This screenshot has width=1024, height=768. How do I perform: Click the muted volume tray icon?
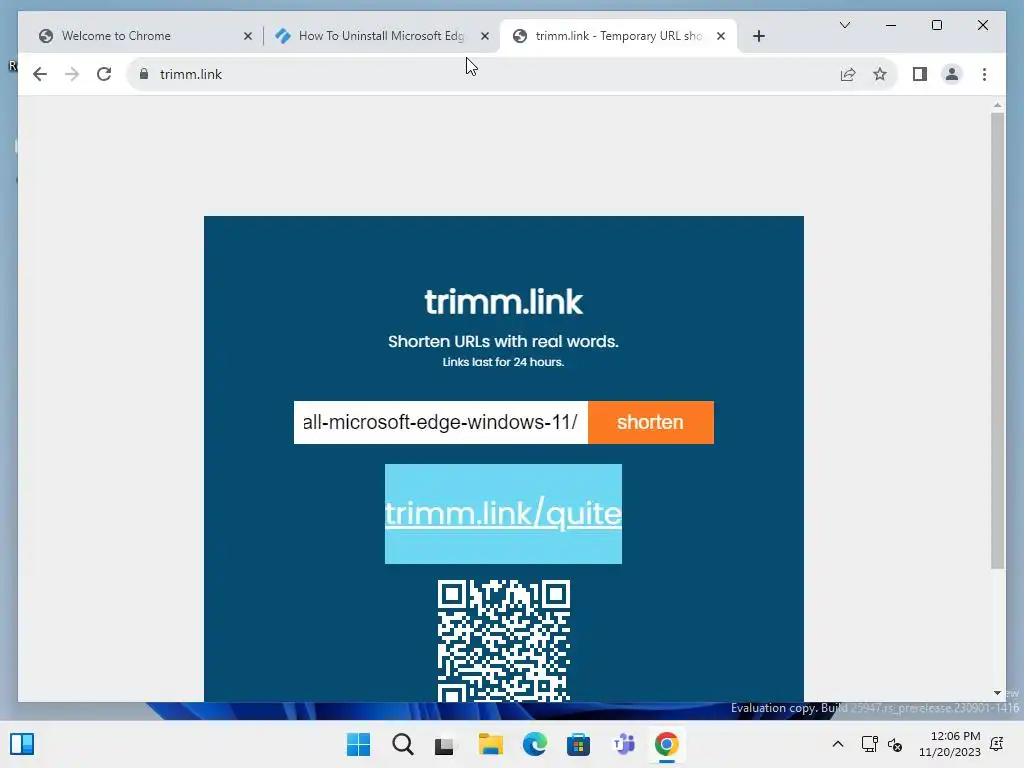tap(895, 744)
